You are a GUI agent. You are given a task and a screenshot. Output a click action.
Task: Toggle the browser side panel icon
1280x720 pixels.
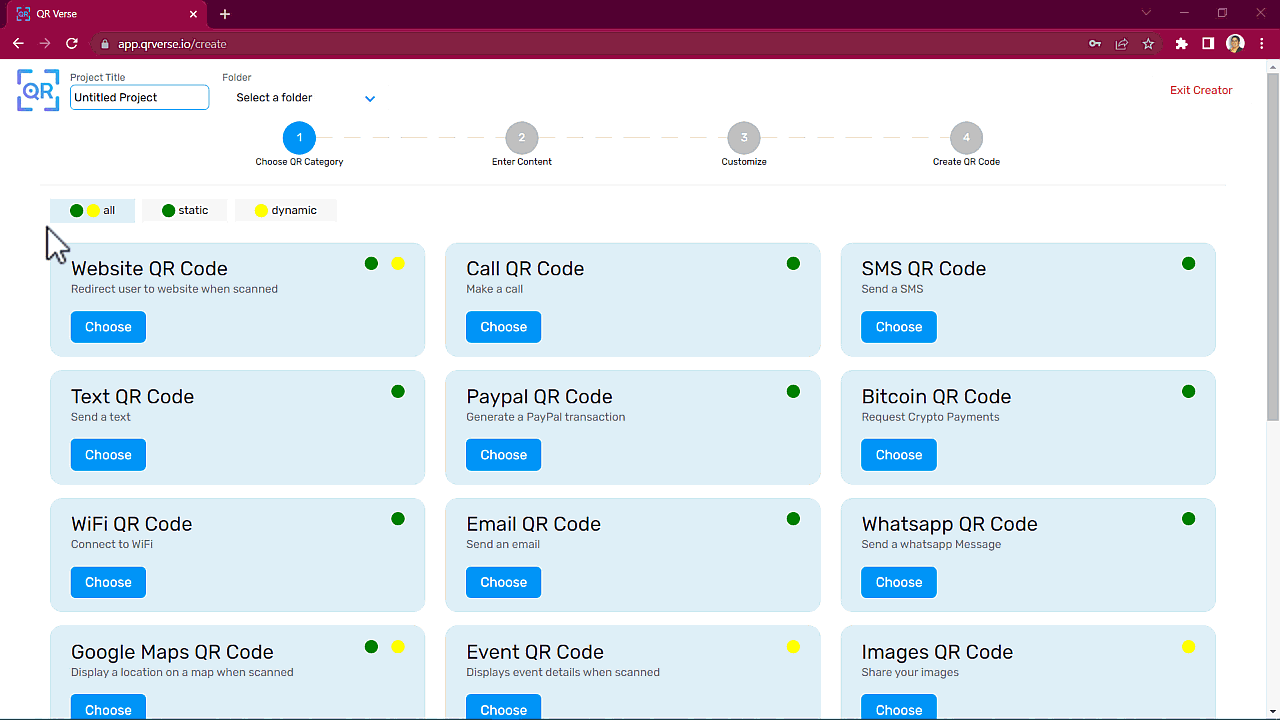(1208, 44)
